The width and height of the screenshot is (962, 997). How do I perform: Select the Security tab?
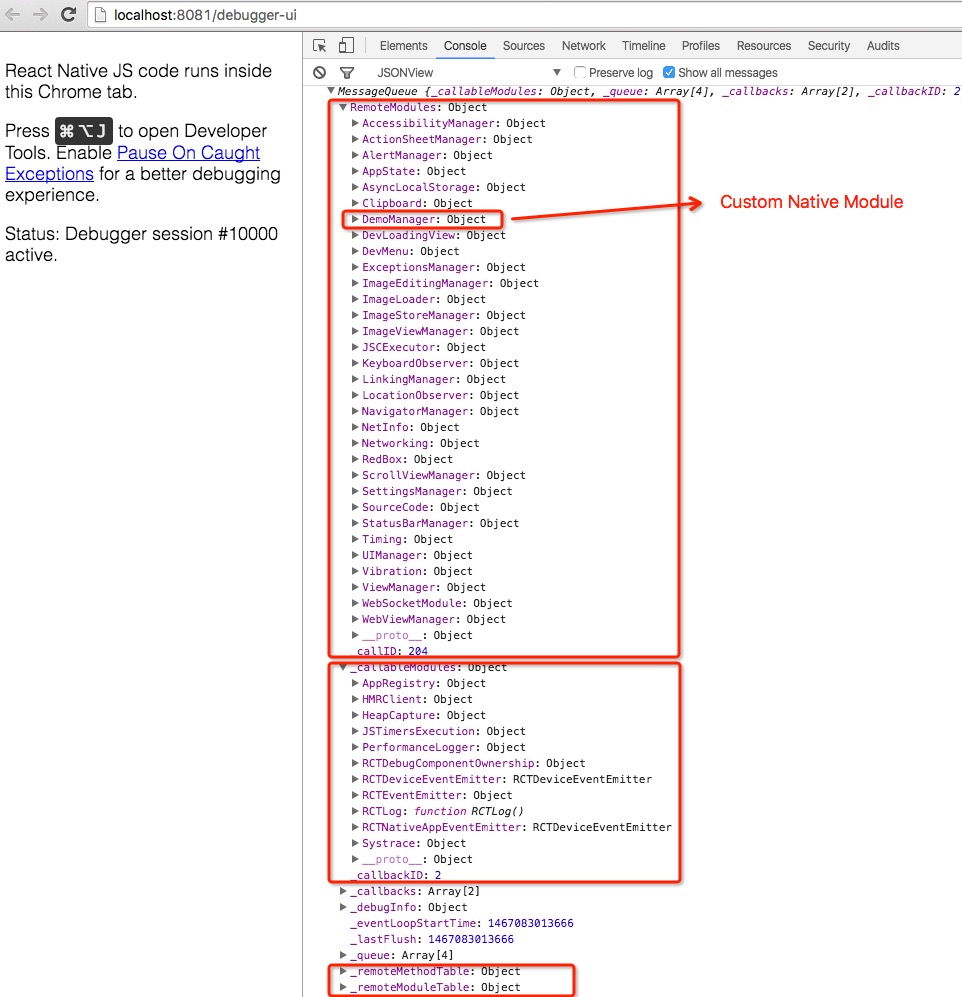point(828,46)
